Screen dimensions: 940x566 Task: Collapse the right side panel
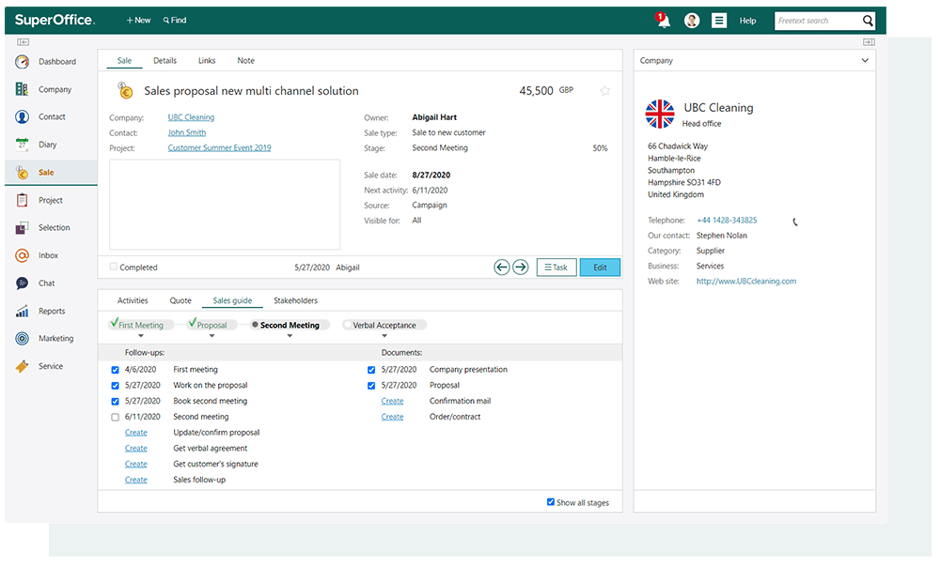pos(869,42)
